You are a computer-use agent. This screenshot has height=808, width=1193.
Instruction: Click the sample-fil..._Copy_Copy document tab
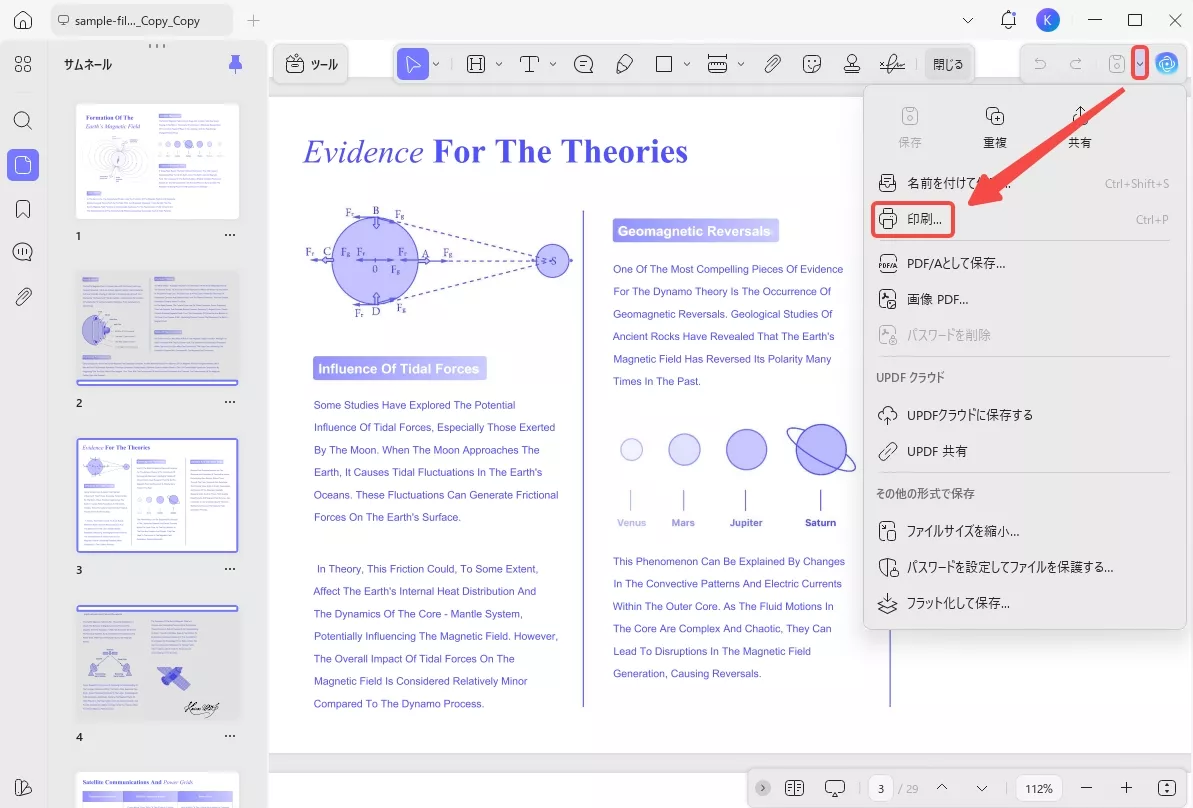coord(142,21)
